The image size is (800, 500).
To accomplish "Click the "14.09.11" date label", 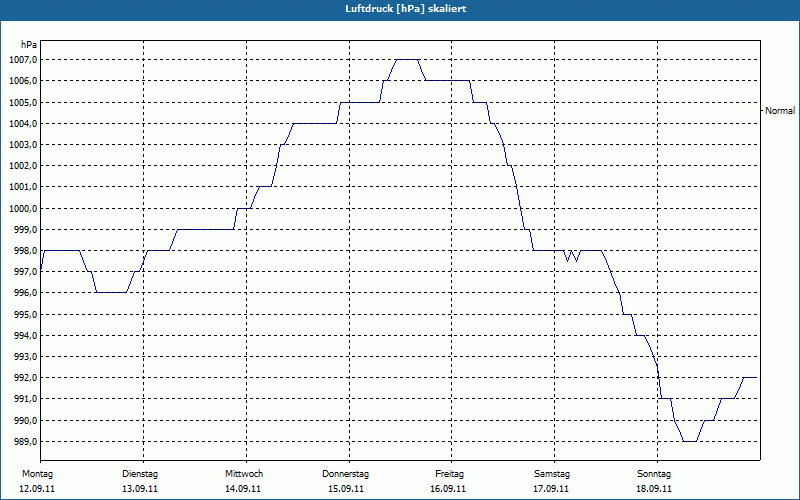I will pyautogui.click(x=243, y=489).
